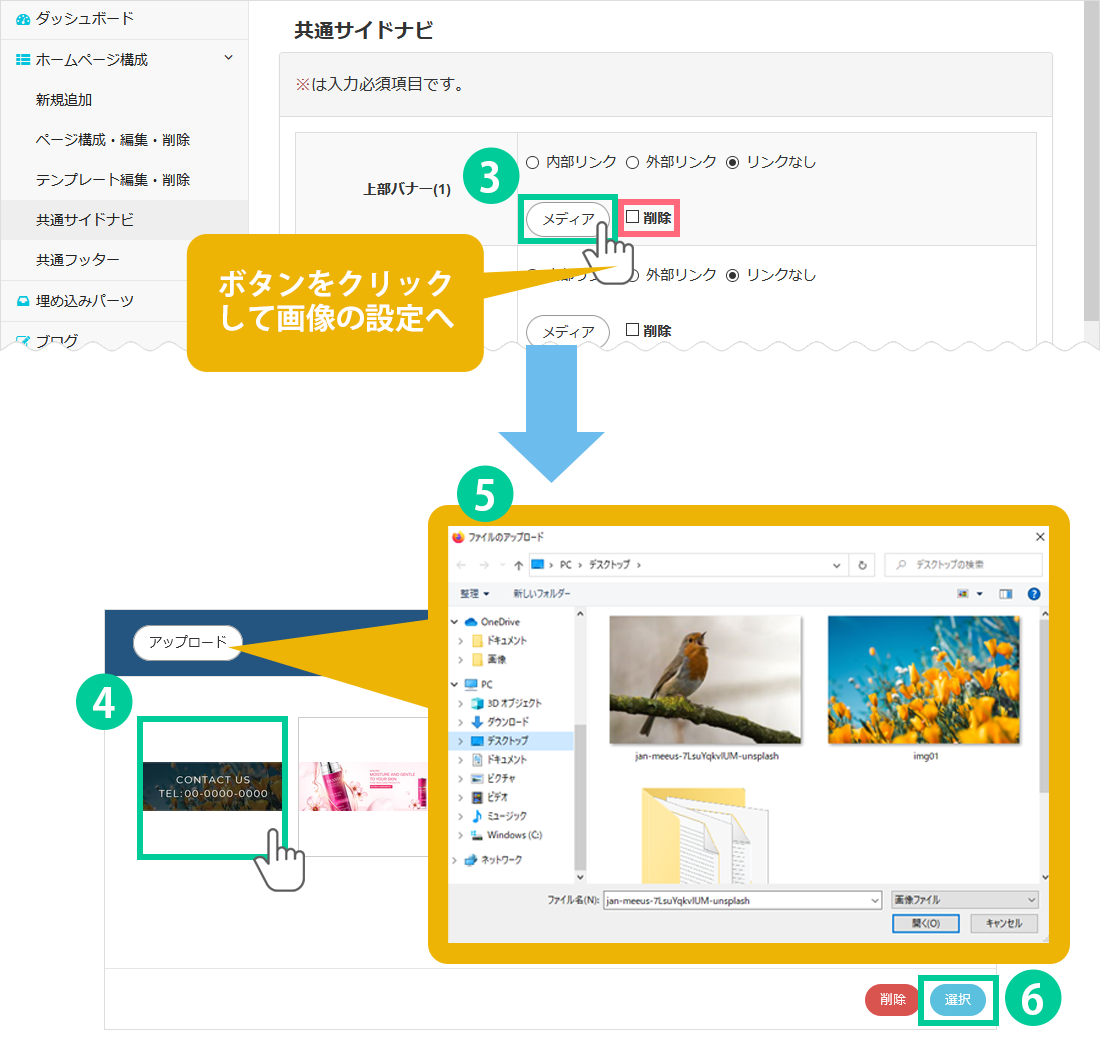Open the OneDrive cloud location
Viewport: 1100px width, 1039px height.
(x=499, y=622)
